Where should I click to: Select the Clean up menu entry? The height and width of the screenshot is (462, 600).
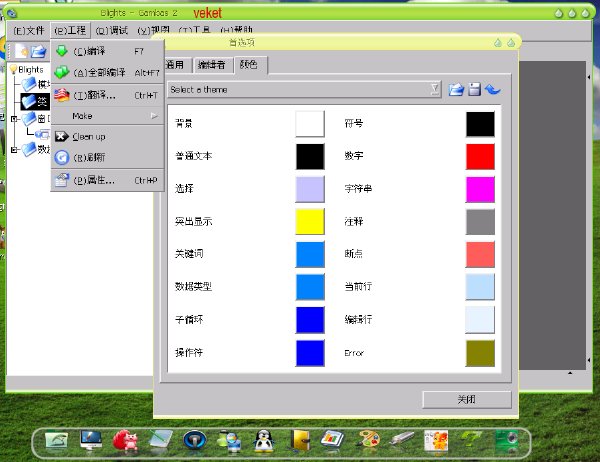coord(108,137)
